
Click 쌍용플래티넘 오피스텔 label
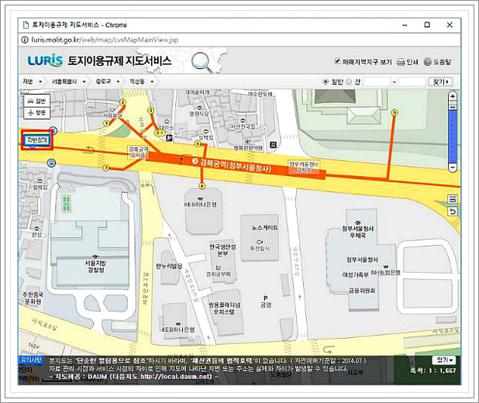224,308
